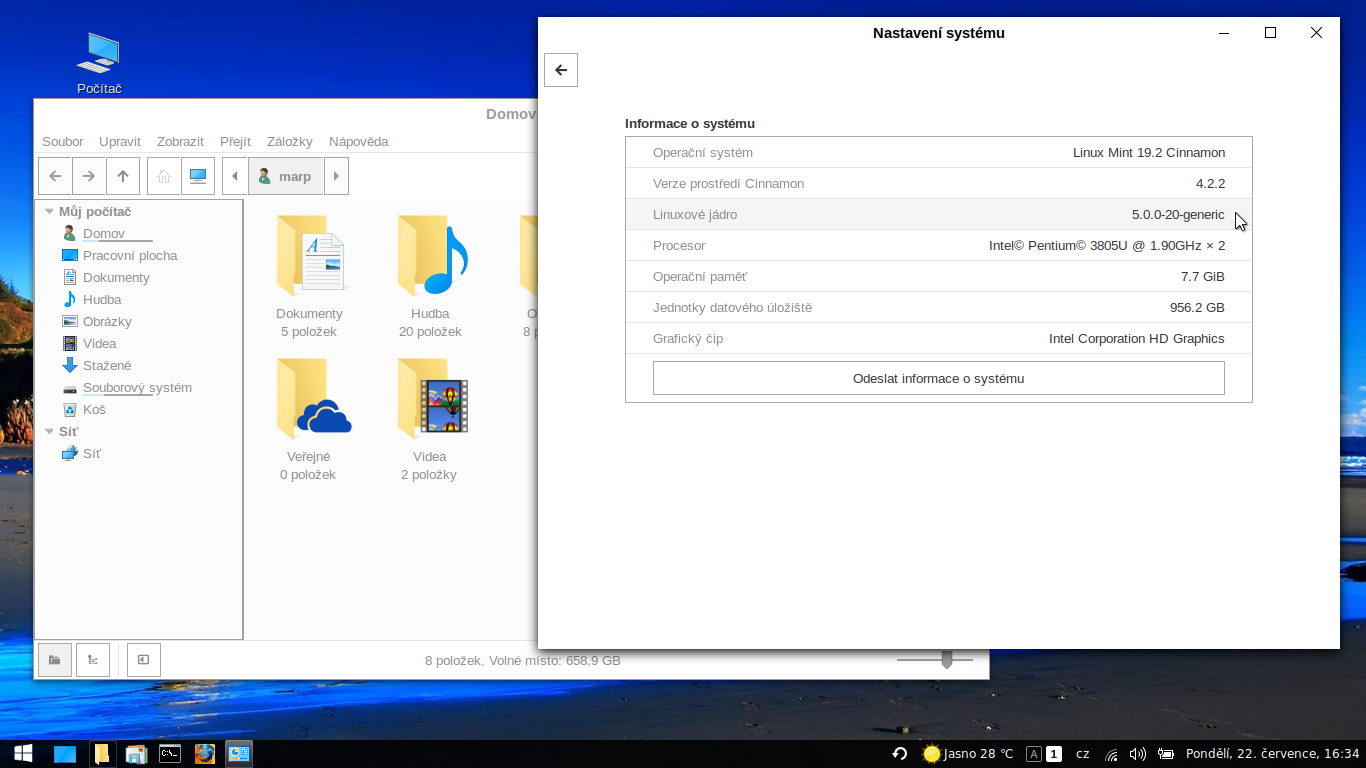Open the Upravit menu
This screenshot has height=768, width=1366.
coord(120,142)
